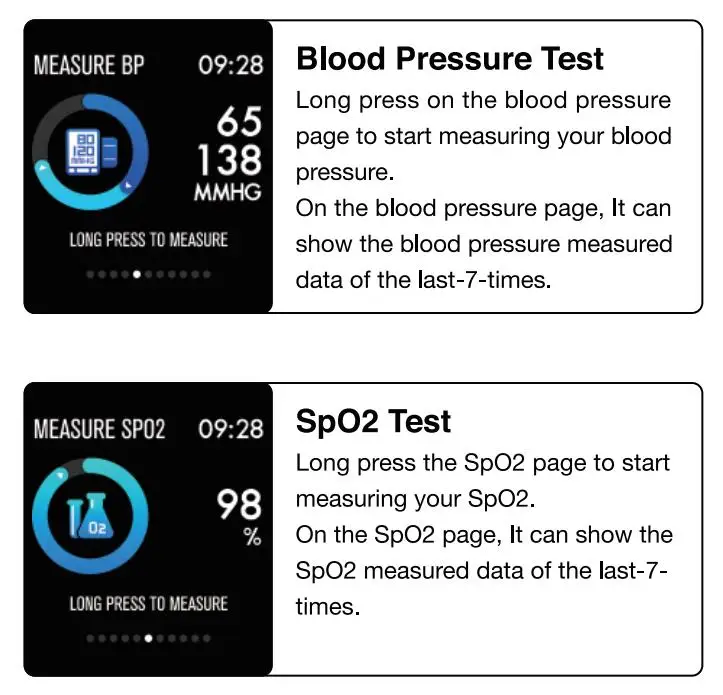Click the 65 diastolic reading

[239, 121]
